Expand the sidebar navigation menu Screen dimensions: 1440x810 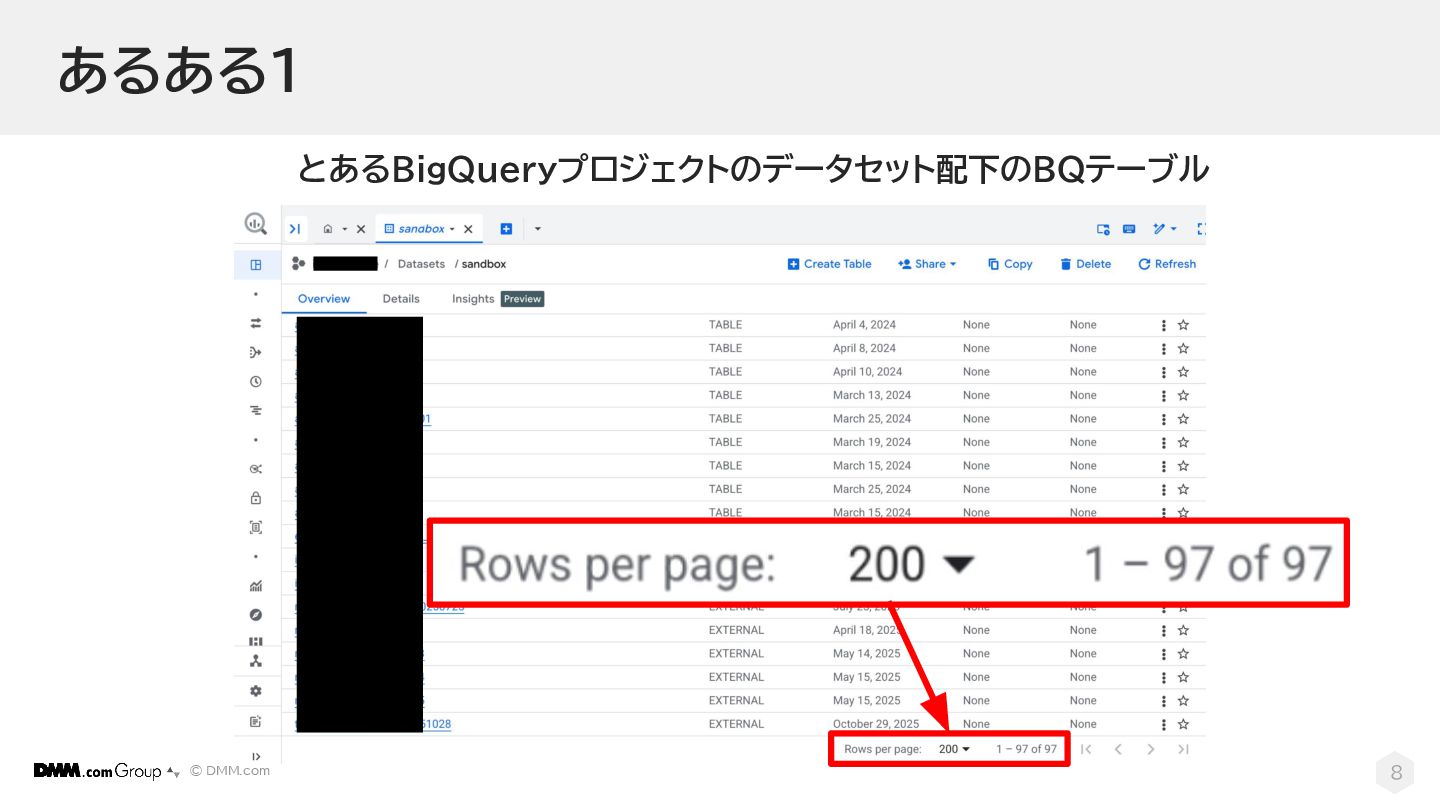(256, 756)
